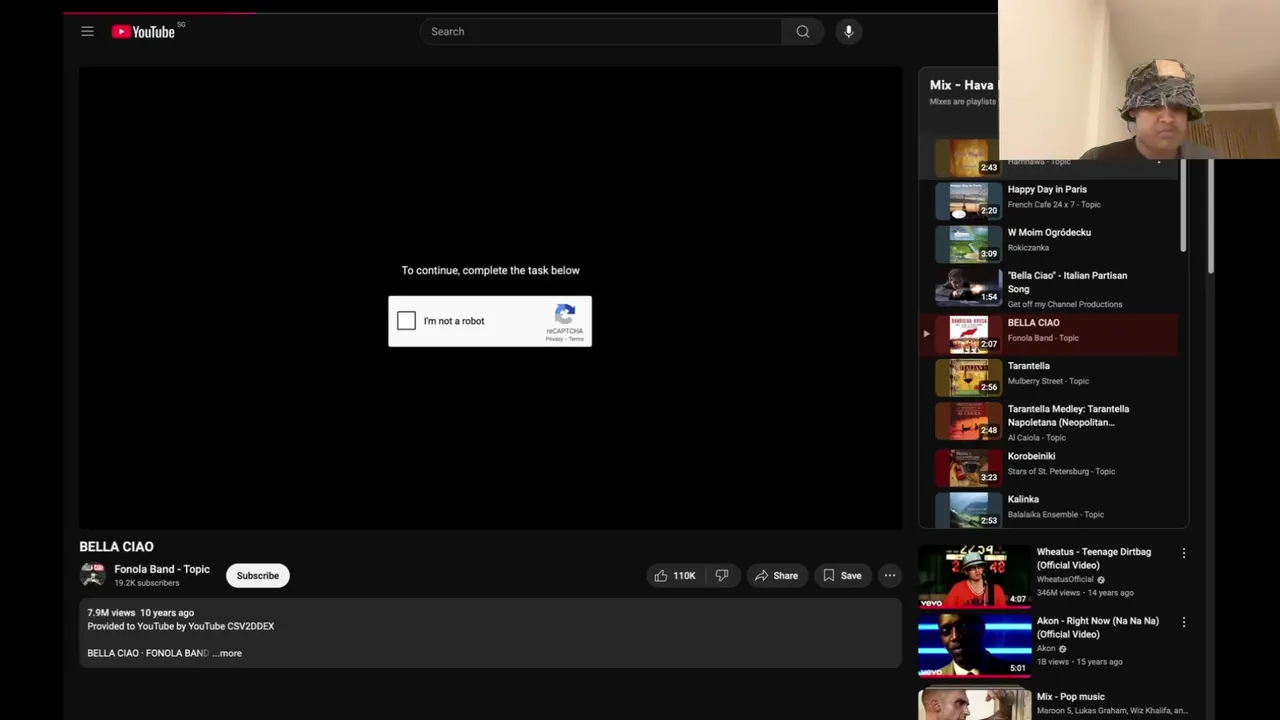Open Wheatus - Teenage Dirtbag title link

[x=1094, y=558]
